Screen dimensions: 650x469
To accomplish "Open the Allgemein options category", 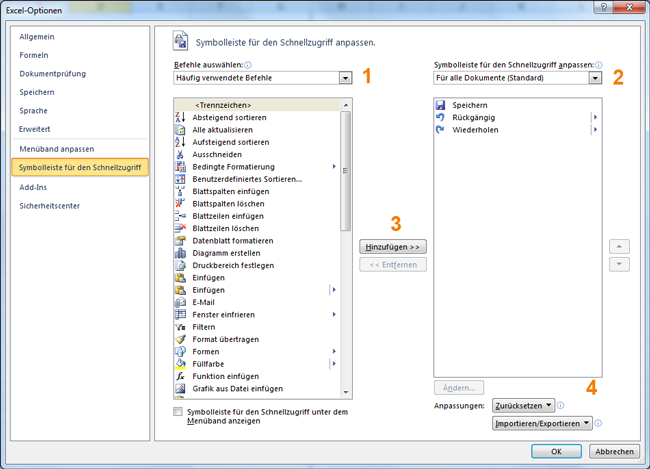I will (x=37, y=37).
